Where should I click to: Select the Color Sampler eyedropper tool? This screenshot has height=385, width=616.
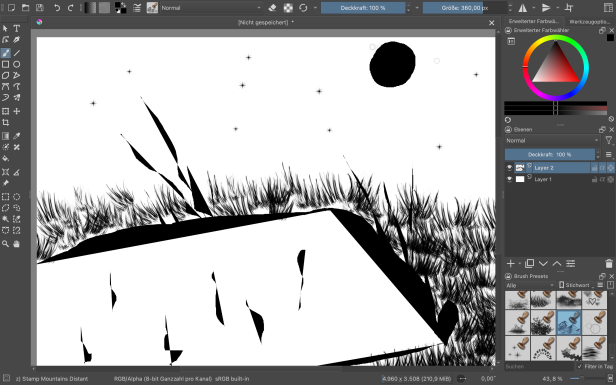pyautogui.click(x=16, y=136)
